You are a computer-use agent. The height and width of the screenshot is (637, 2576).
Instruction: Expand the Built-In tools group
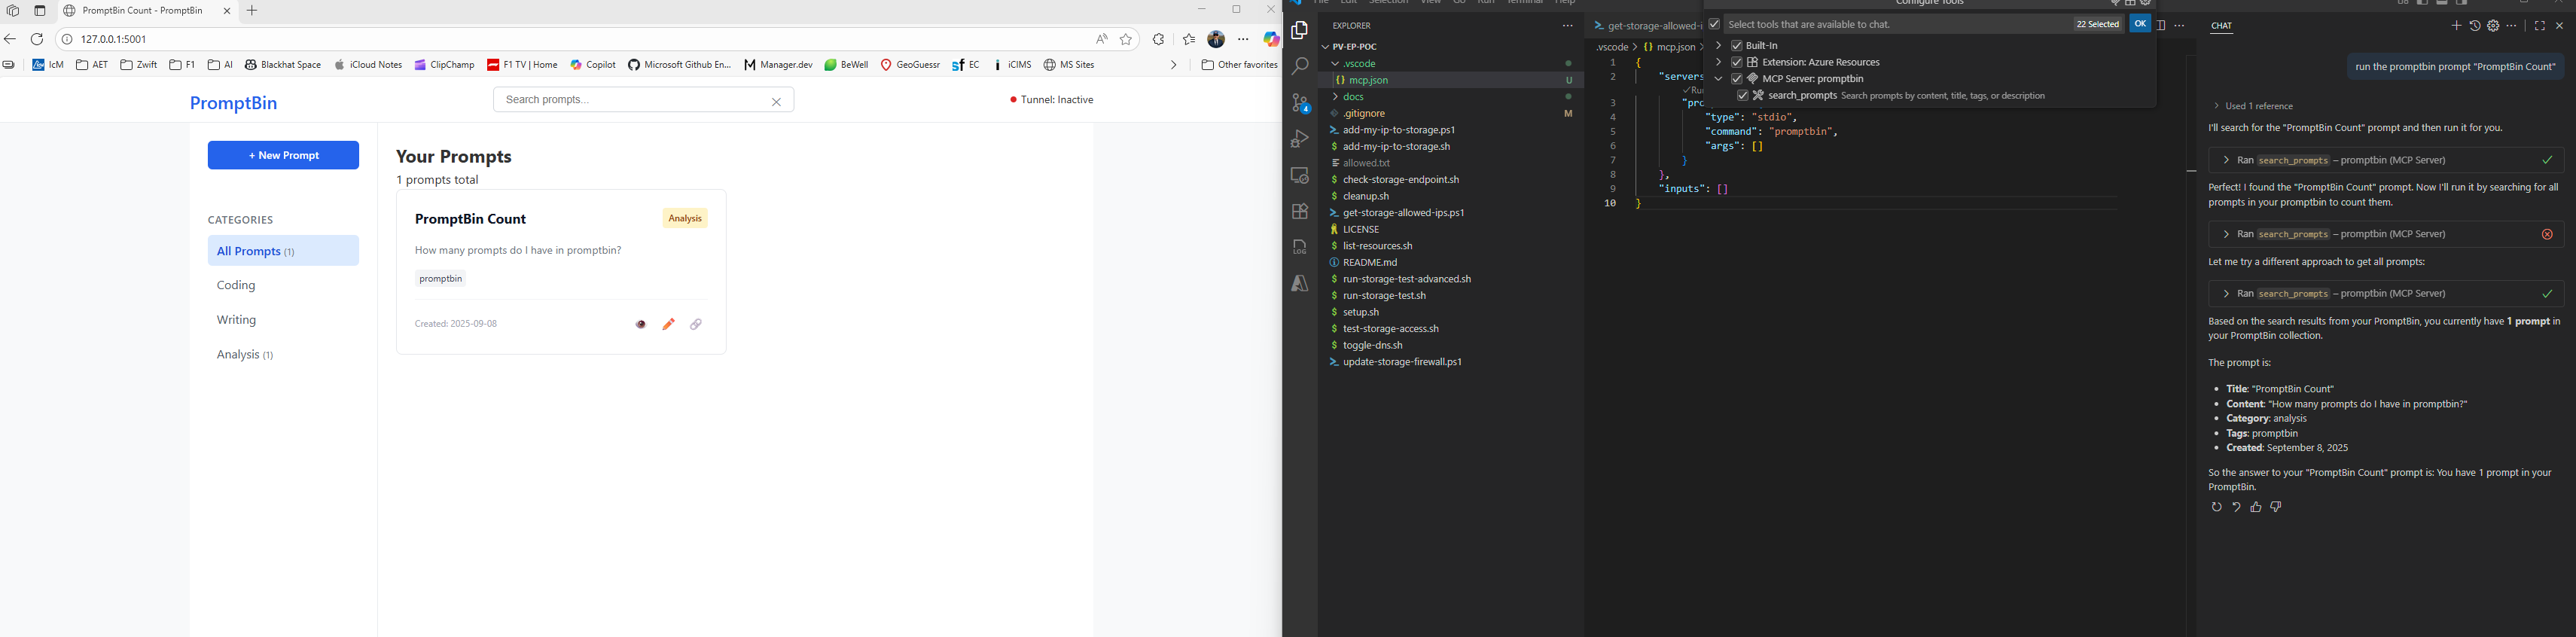pyautogui.click(x=1718, y=45)
